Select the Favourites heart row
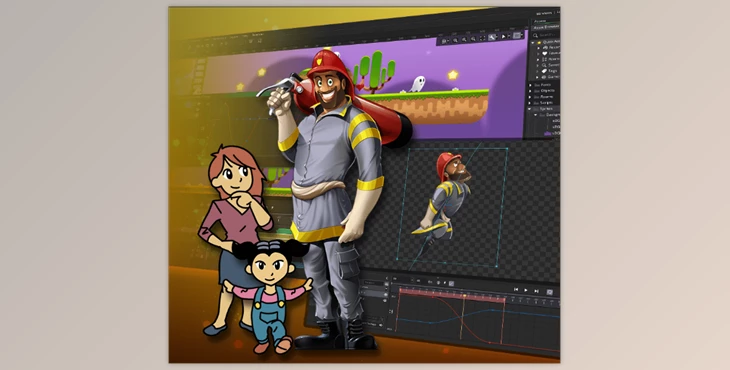 click(x=548, y=53)
